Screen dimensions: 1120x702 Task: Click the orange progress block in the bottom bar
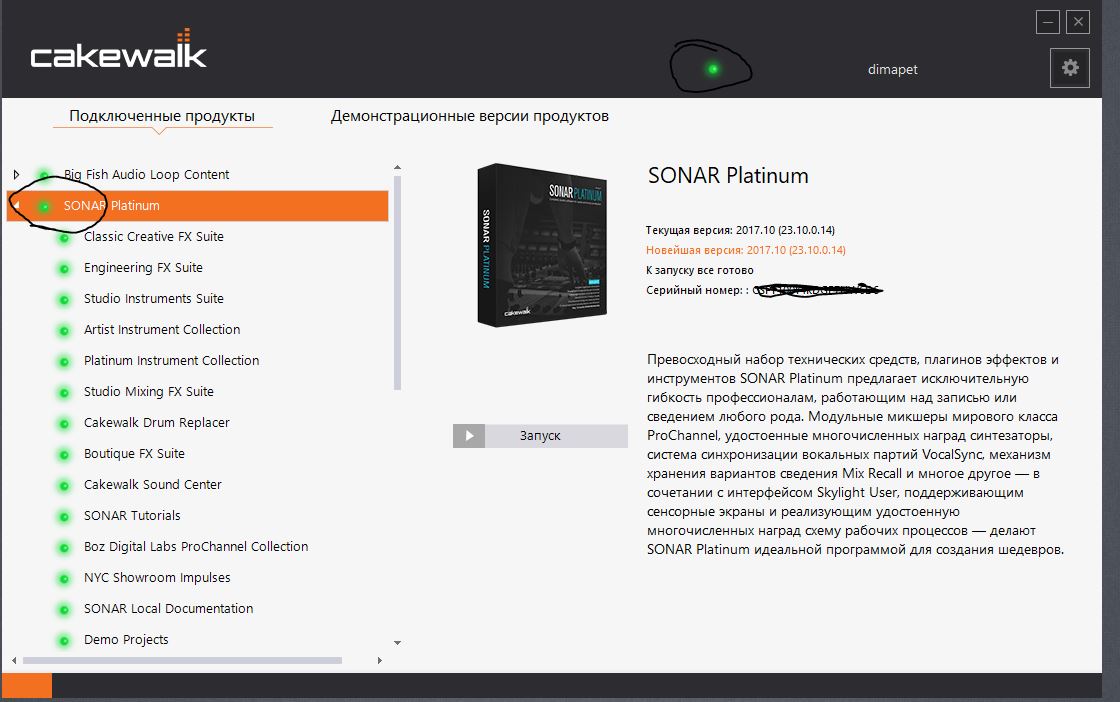click(26, 686)
